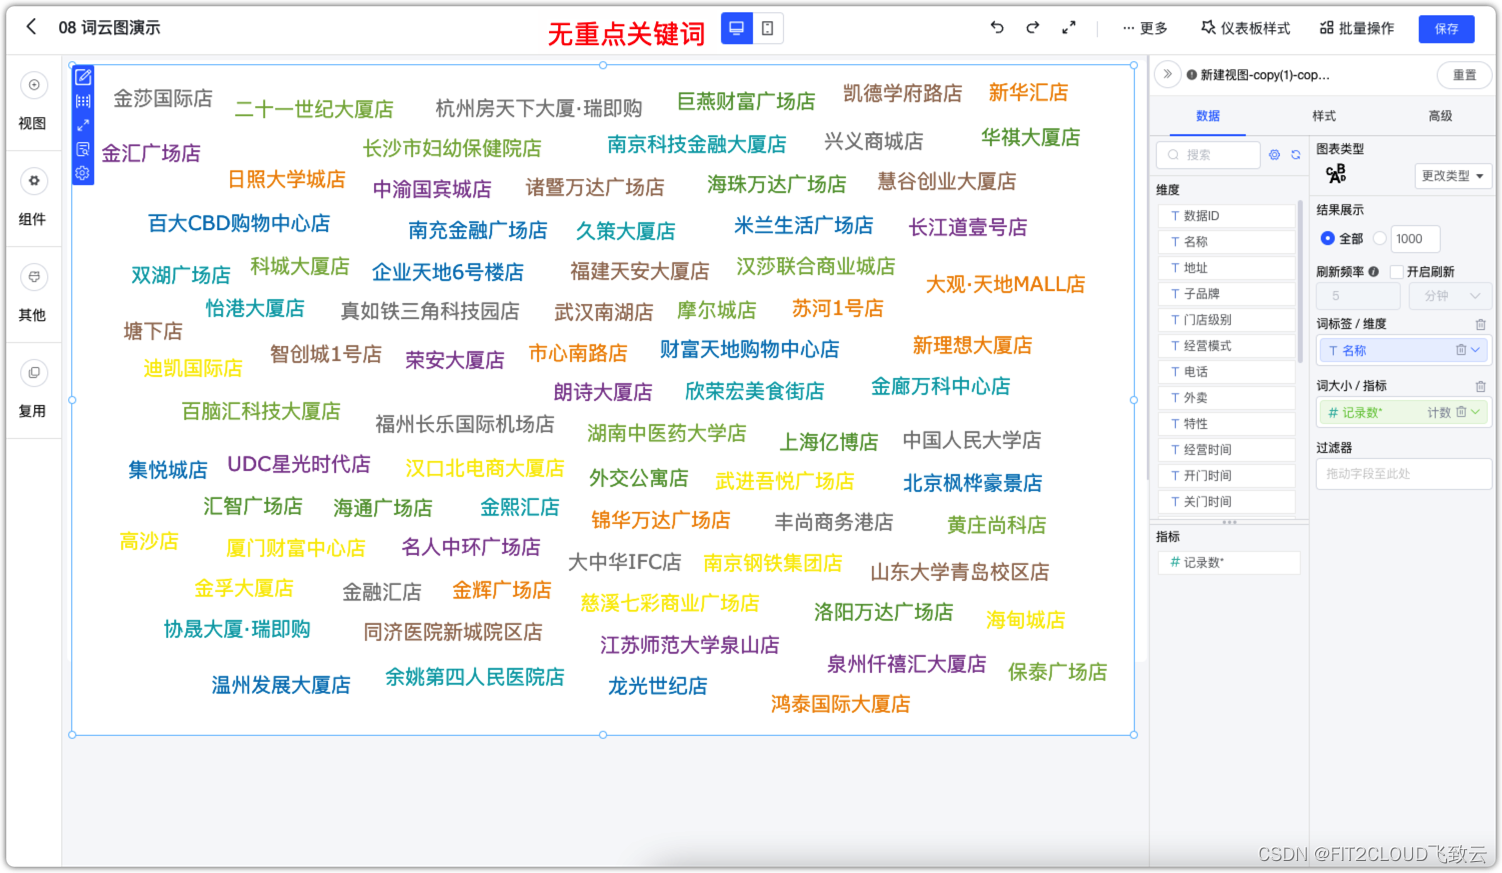Screen dimensions: 1502x873
Task: Open the 组件 components panel
Action: [33, 196]
